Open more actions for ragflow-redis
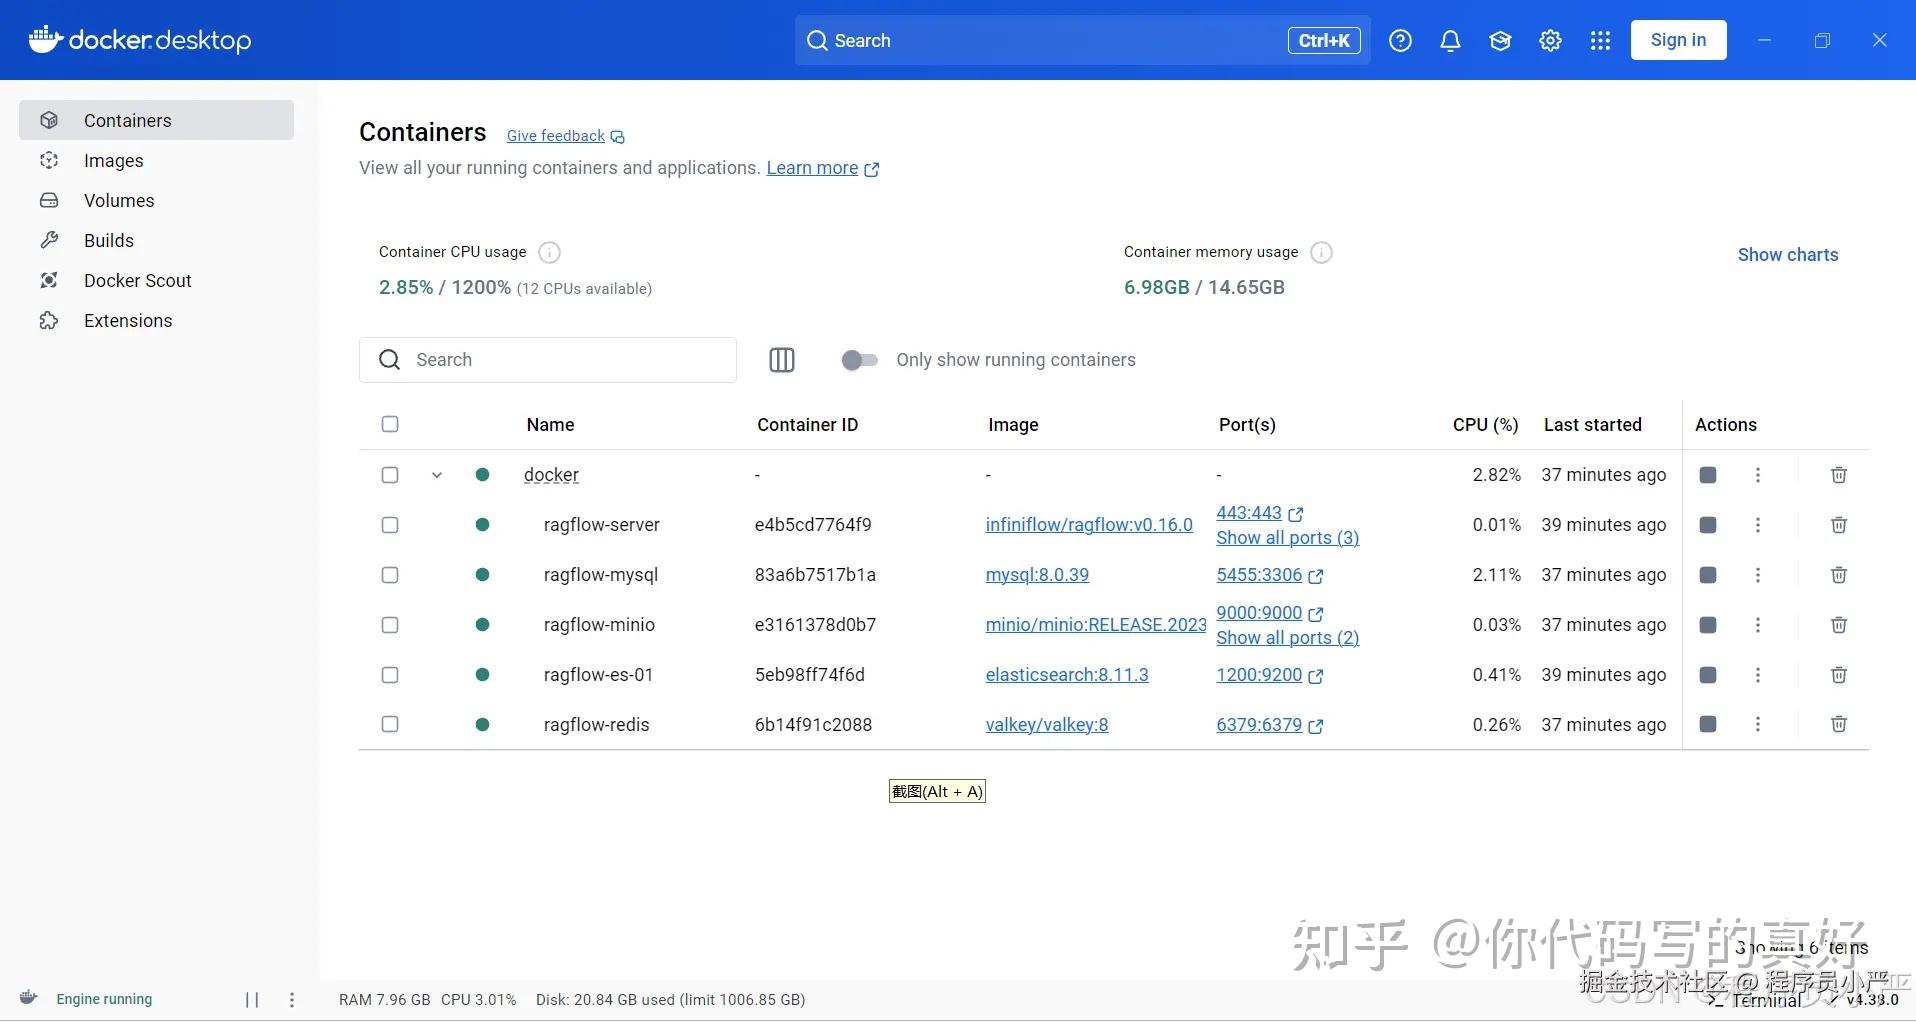This screenshot has height=1022, width=1916. [x=1758, y=724]
